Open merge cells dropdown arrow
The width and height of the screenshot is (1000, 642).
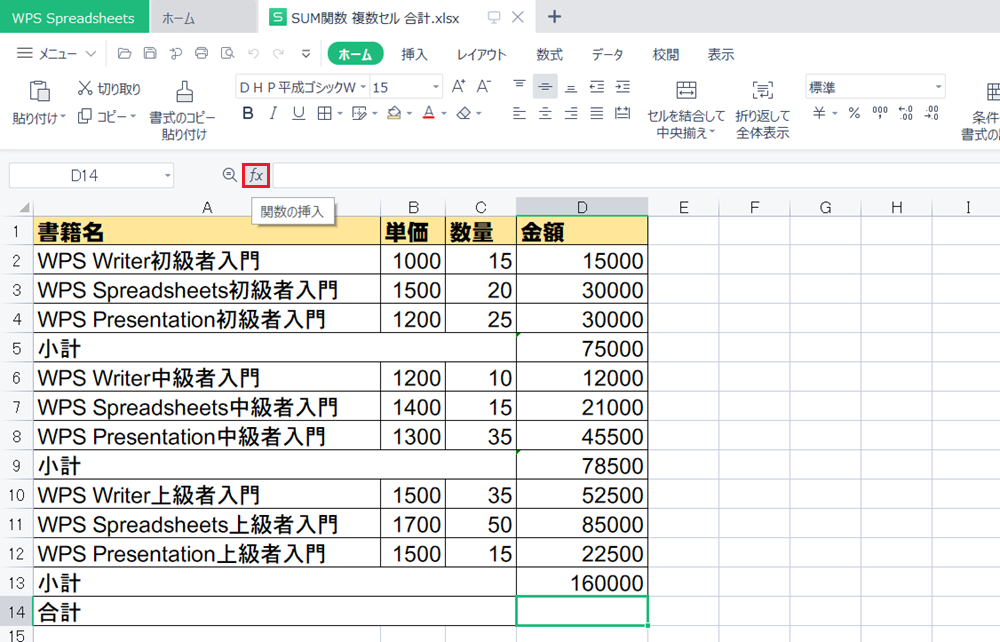(712, 132)
